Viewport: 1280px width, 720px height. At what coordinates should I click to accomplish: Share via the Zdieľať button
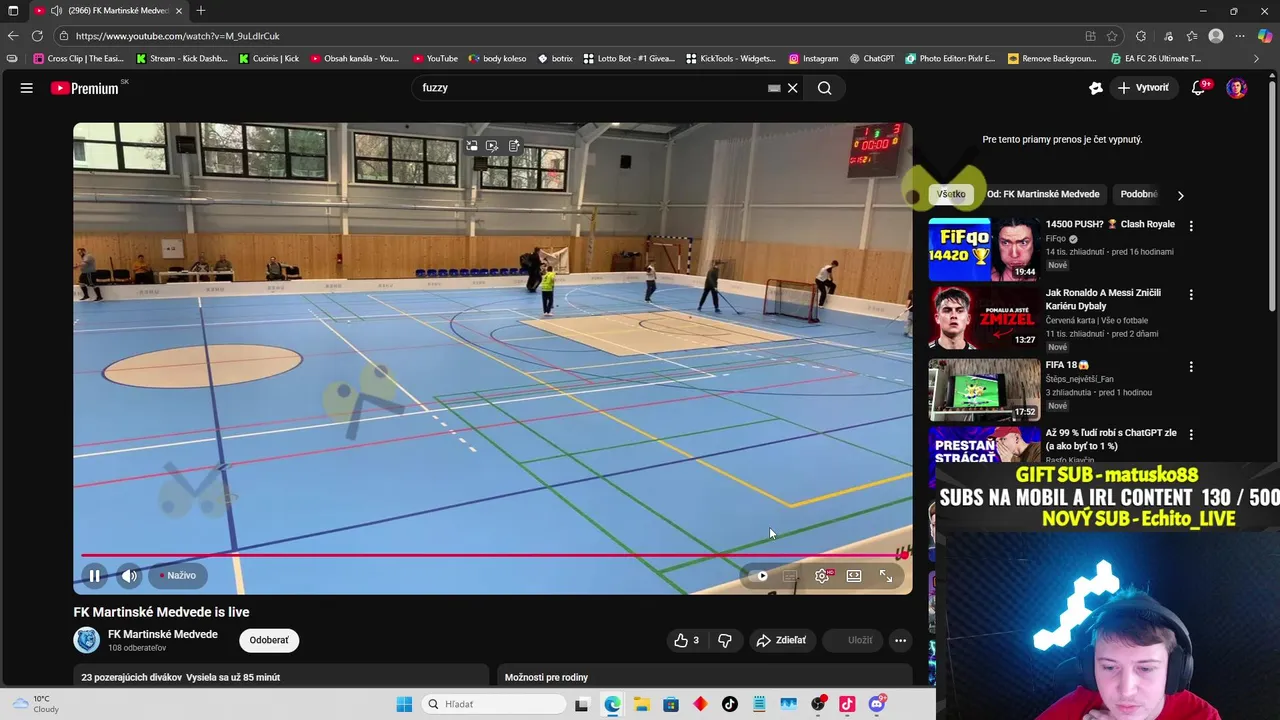click(x=781, y=640)
